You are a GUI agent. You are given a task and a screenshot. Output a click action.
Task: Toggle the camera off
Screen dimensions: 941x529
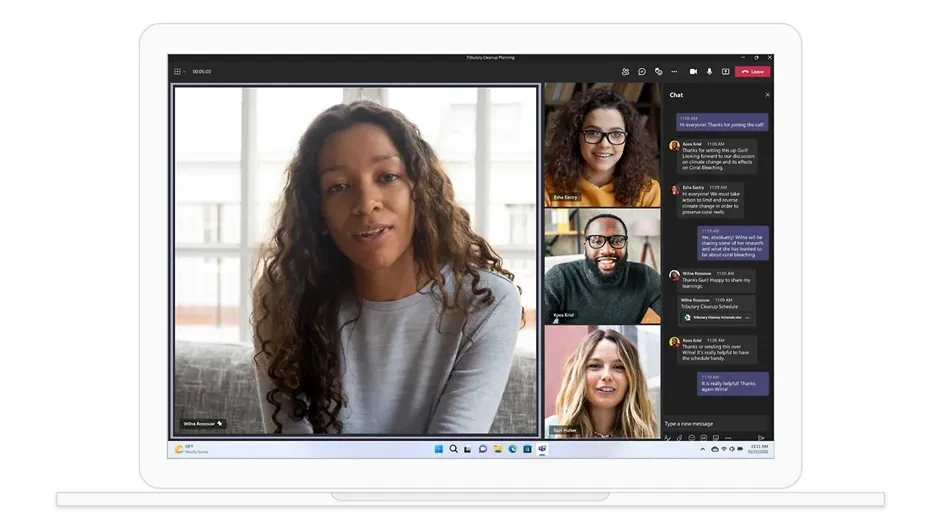693,72
